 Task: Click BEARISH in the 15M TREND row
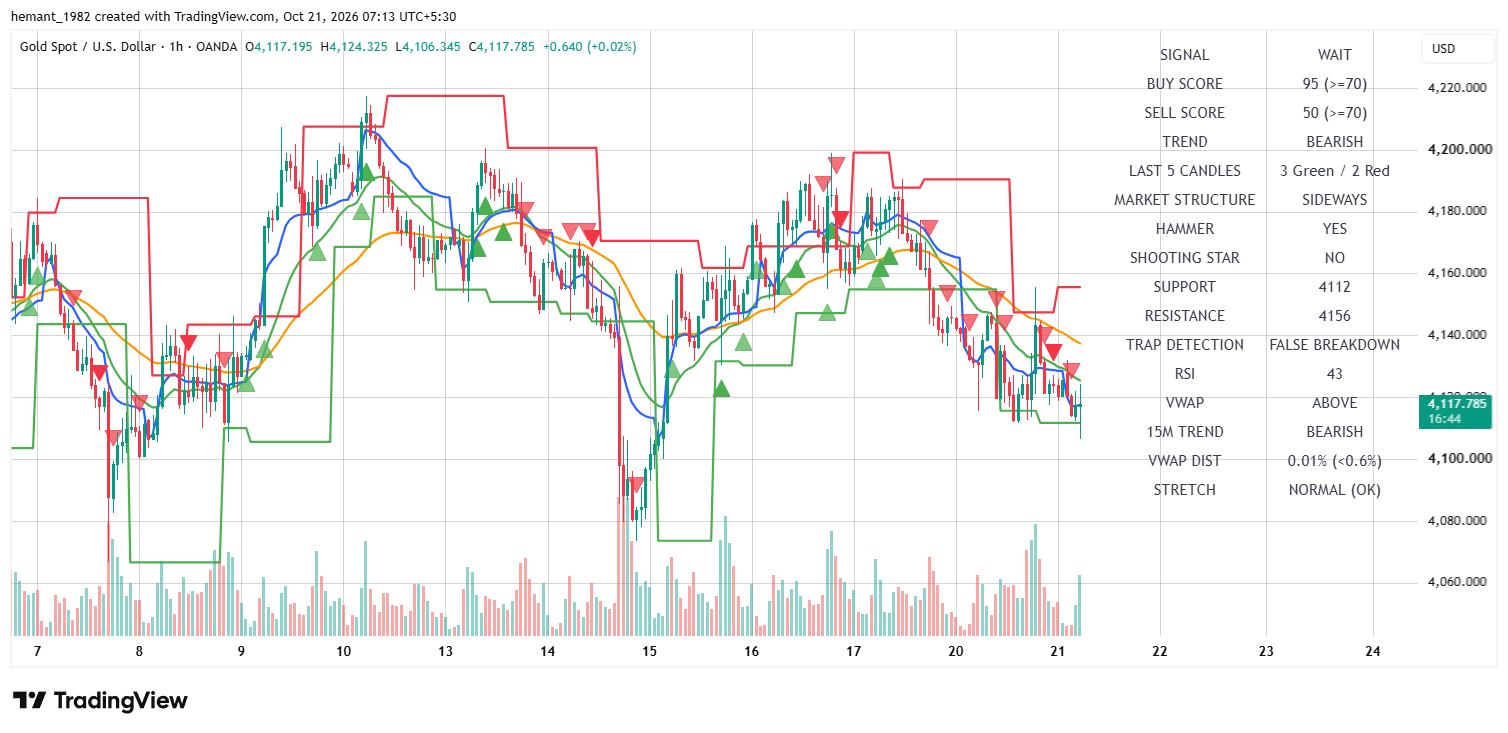[1334, 432]
